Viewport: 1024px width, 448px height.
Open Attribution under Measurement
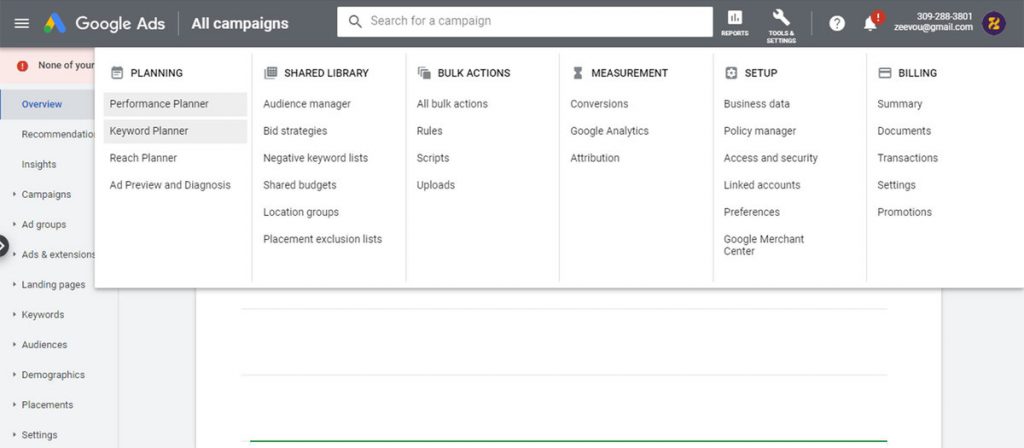[x=595, y=158]
